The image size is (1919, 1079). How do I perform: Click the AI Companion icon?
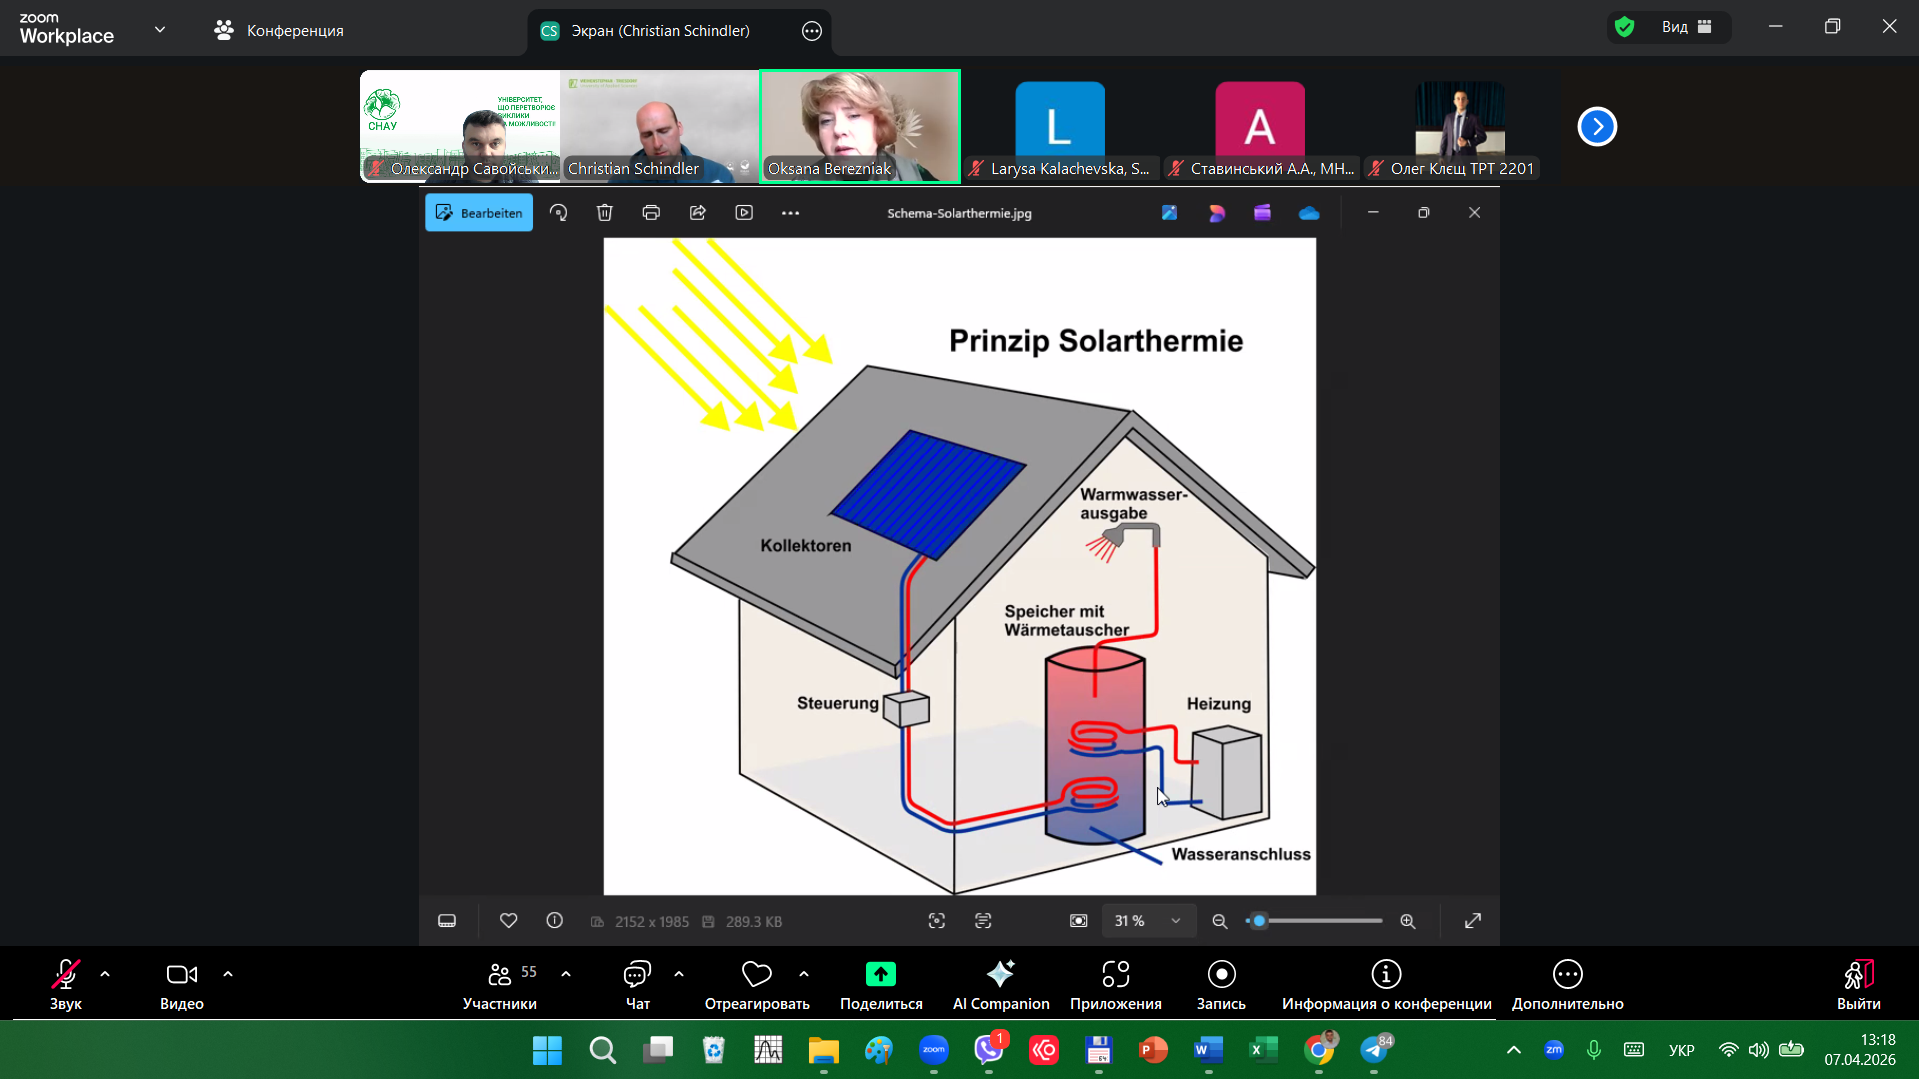click(x=1000, y=984)
